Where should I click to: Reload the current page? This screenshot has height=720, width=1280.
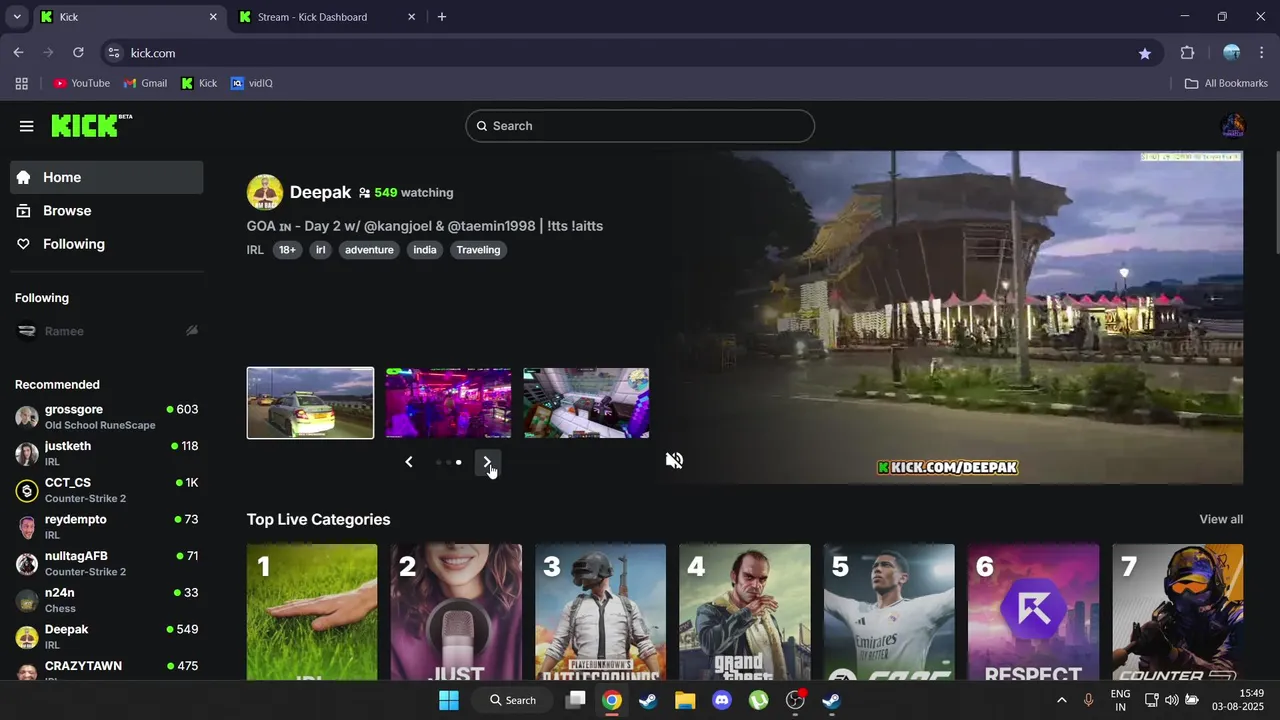pos(78,53)
